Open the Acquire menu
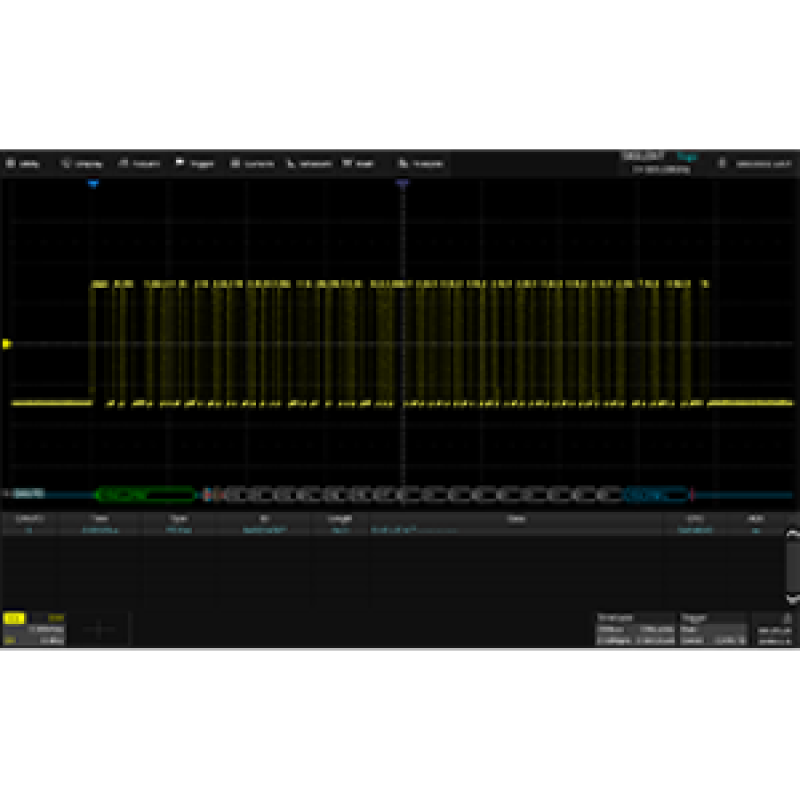Image resolution: width=800 pixels, height=800 pixels. 139,163
